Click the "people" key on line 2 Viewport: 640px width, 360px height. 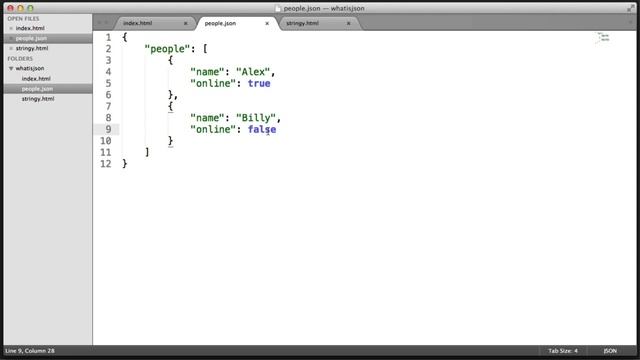[167, 49]
